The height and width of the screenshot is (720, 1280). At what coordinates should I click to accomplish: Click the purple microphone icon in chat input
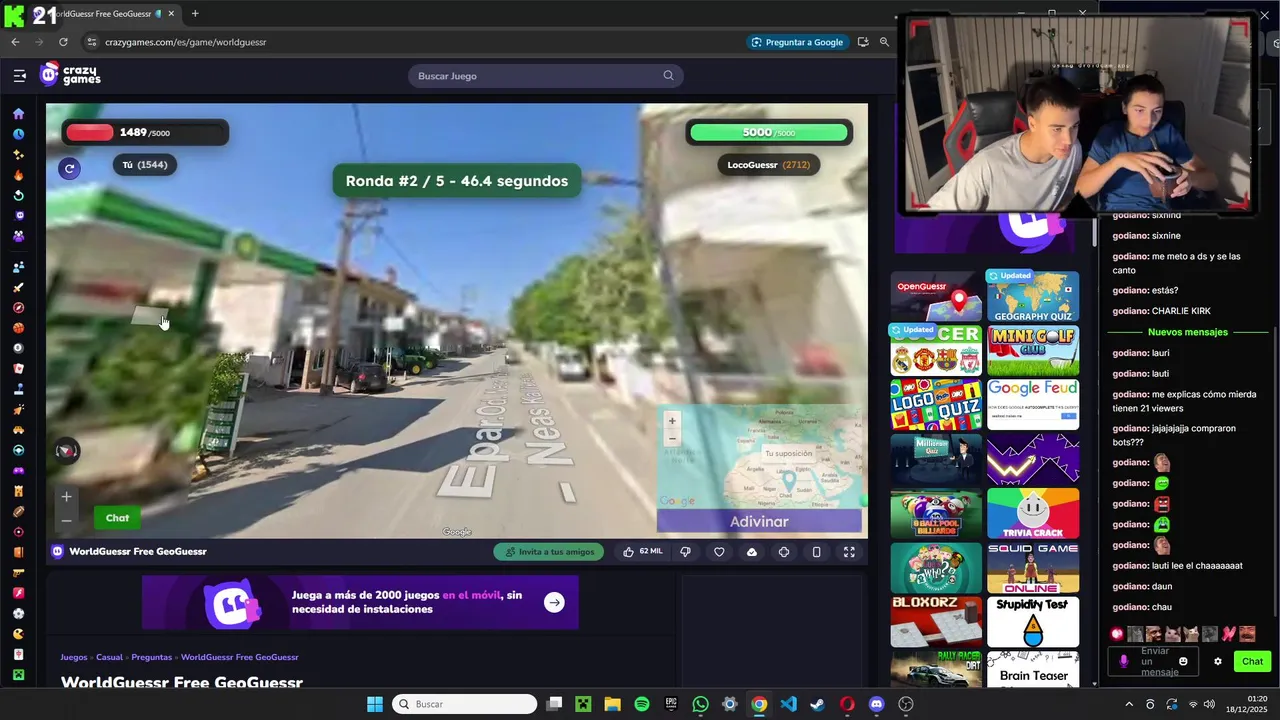pos(1123,661)
